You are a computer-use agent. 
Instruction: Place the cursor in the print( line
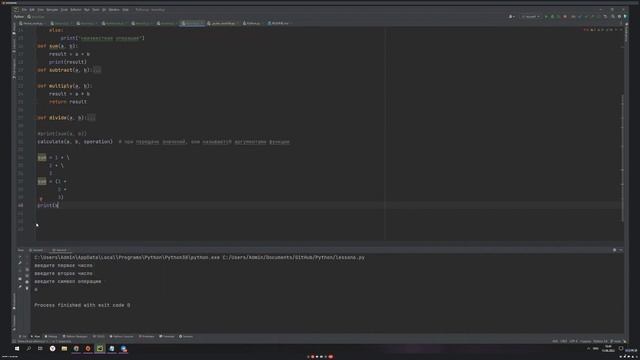click(x=48, y=205)
